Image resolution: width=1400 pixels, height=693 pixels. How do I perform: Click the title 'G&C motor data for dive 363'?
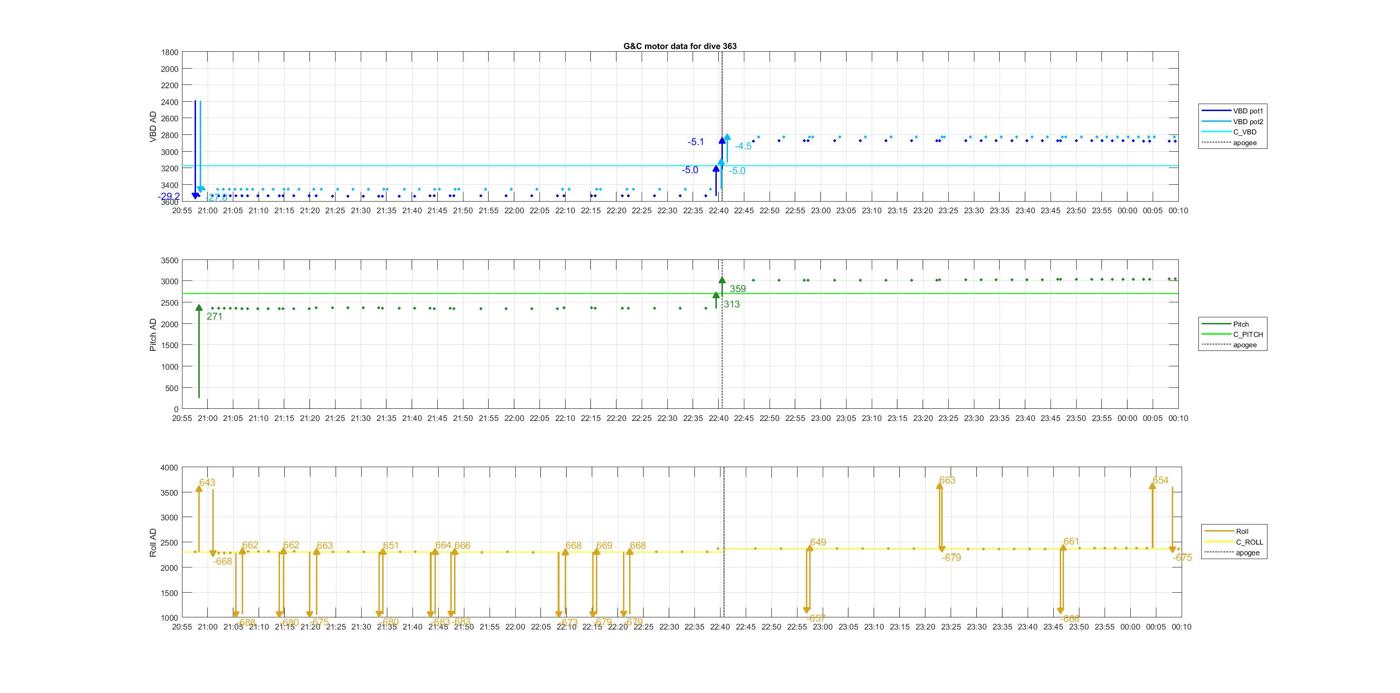680,46
